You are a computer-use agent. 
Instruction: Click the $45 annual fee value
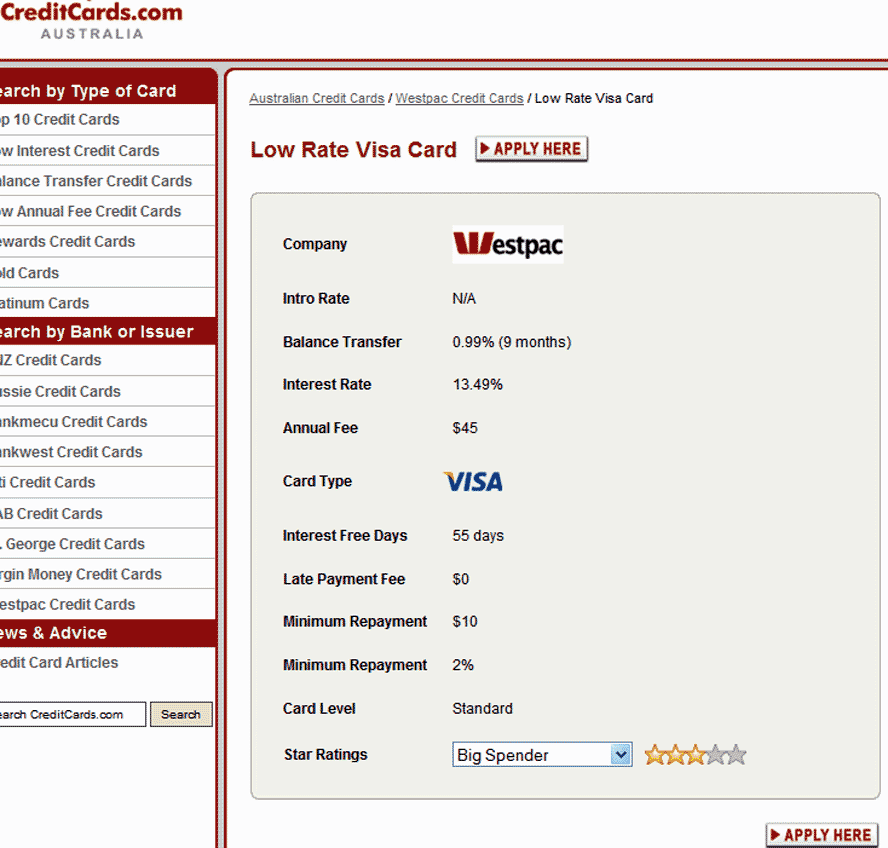tap(465, 428)
